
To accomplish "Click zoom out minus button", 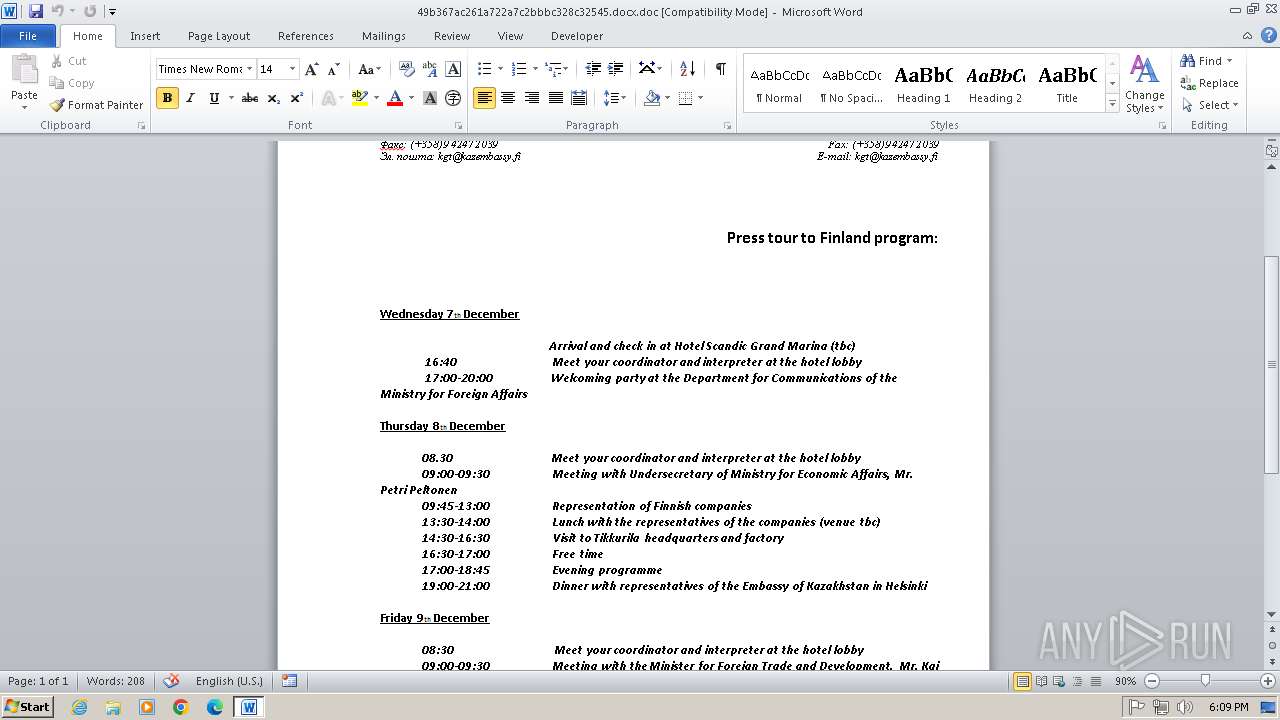I will pos(1152,681).
